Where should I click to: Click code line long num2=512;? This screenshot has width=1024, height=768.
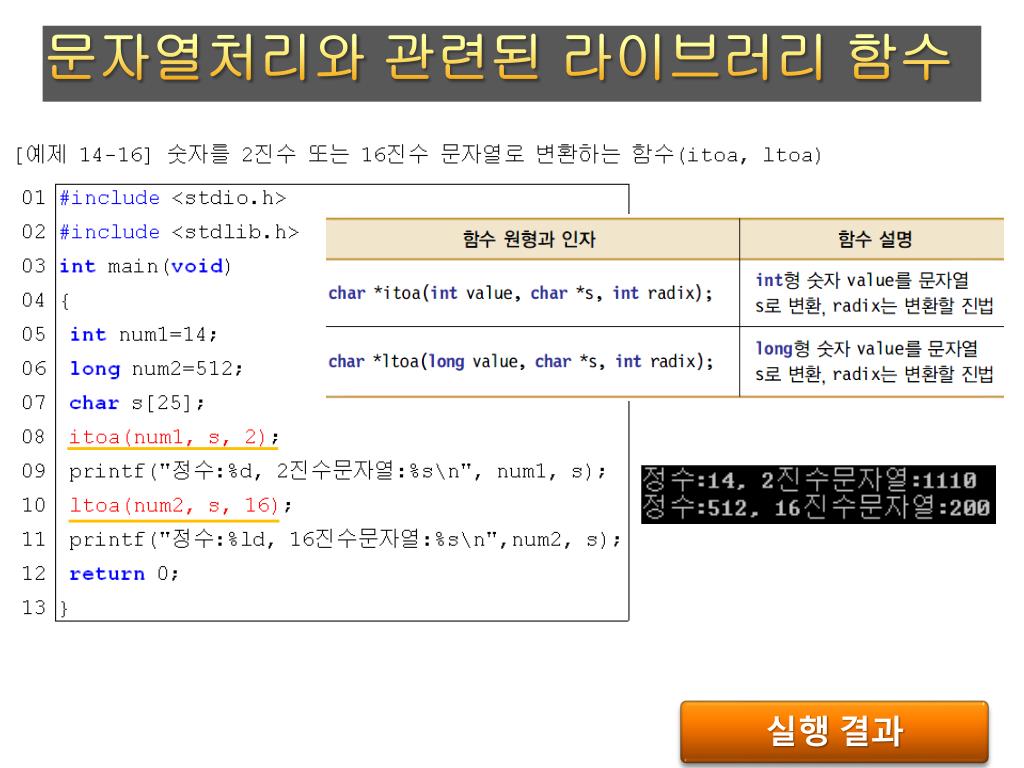click(156, 369)
